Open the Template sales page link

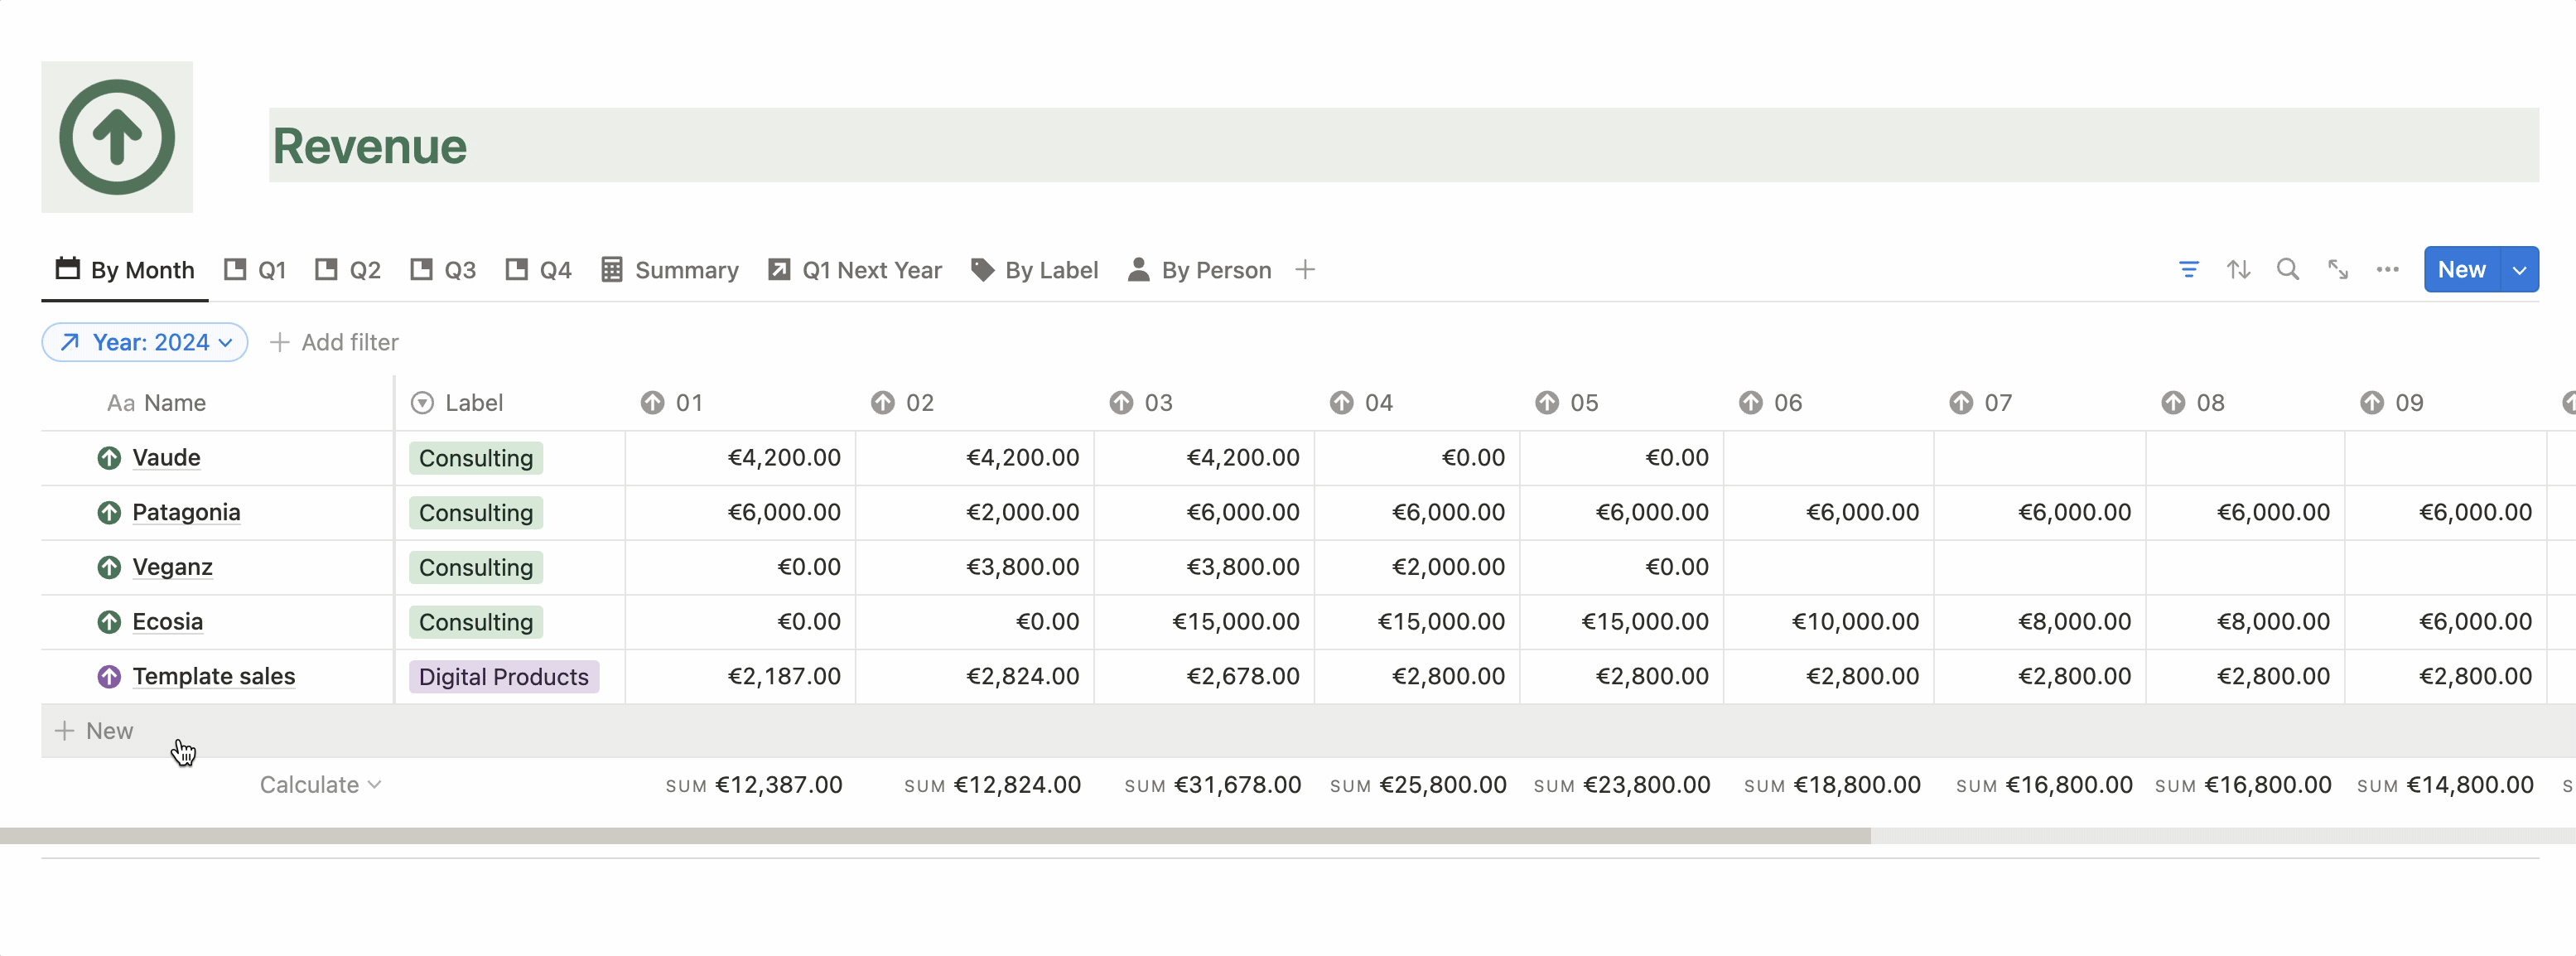(x=213, y=677)
